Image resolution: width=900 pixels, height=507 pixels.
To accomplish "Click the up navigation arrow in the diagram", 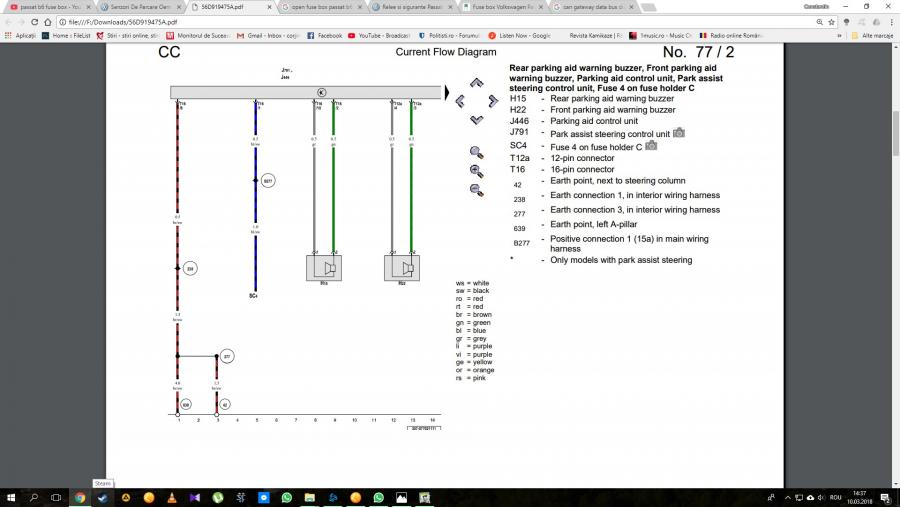I will pyautogui.click(x=477, y=84).
